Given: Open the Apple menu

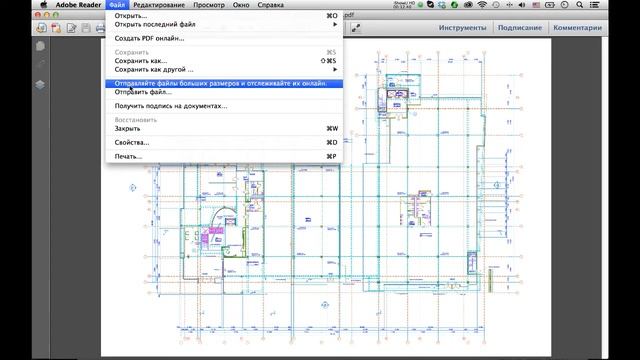Looking at the screenshot, I should (44, 5).
